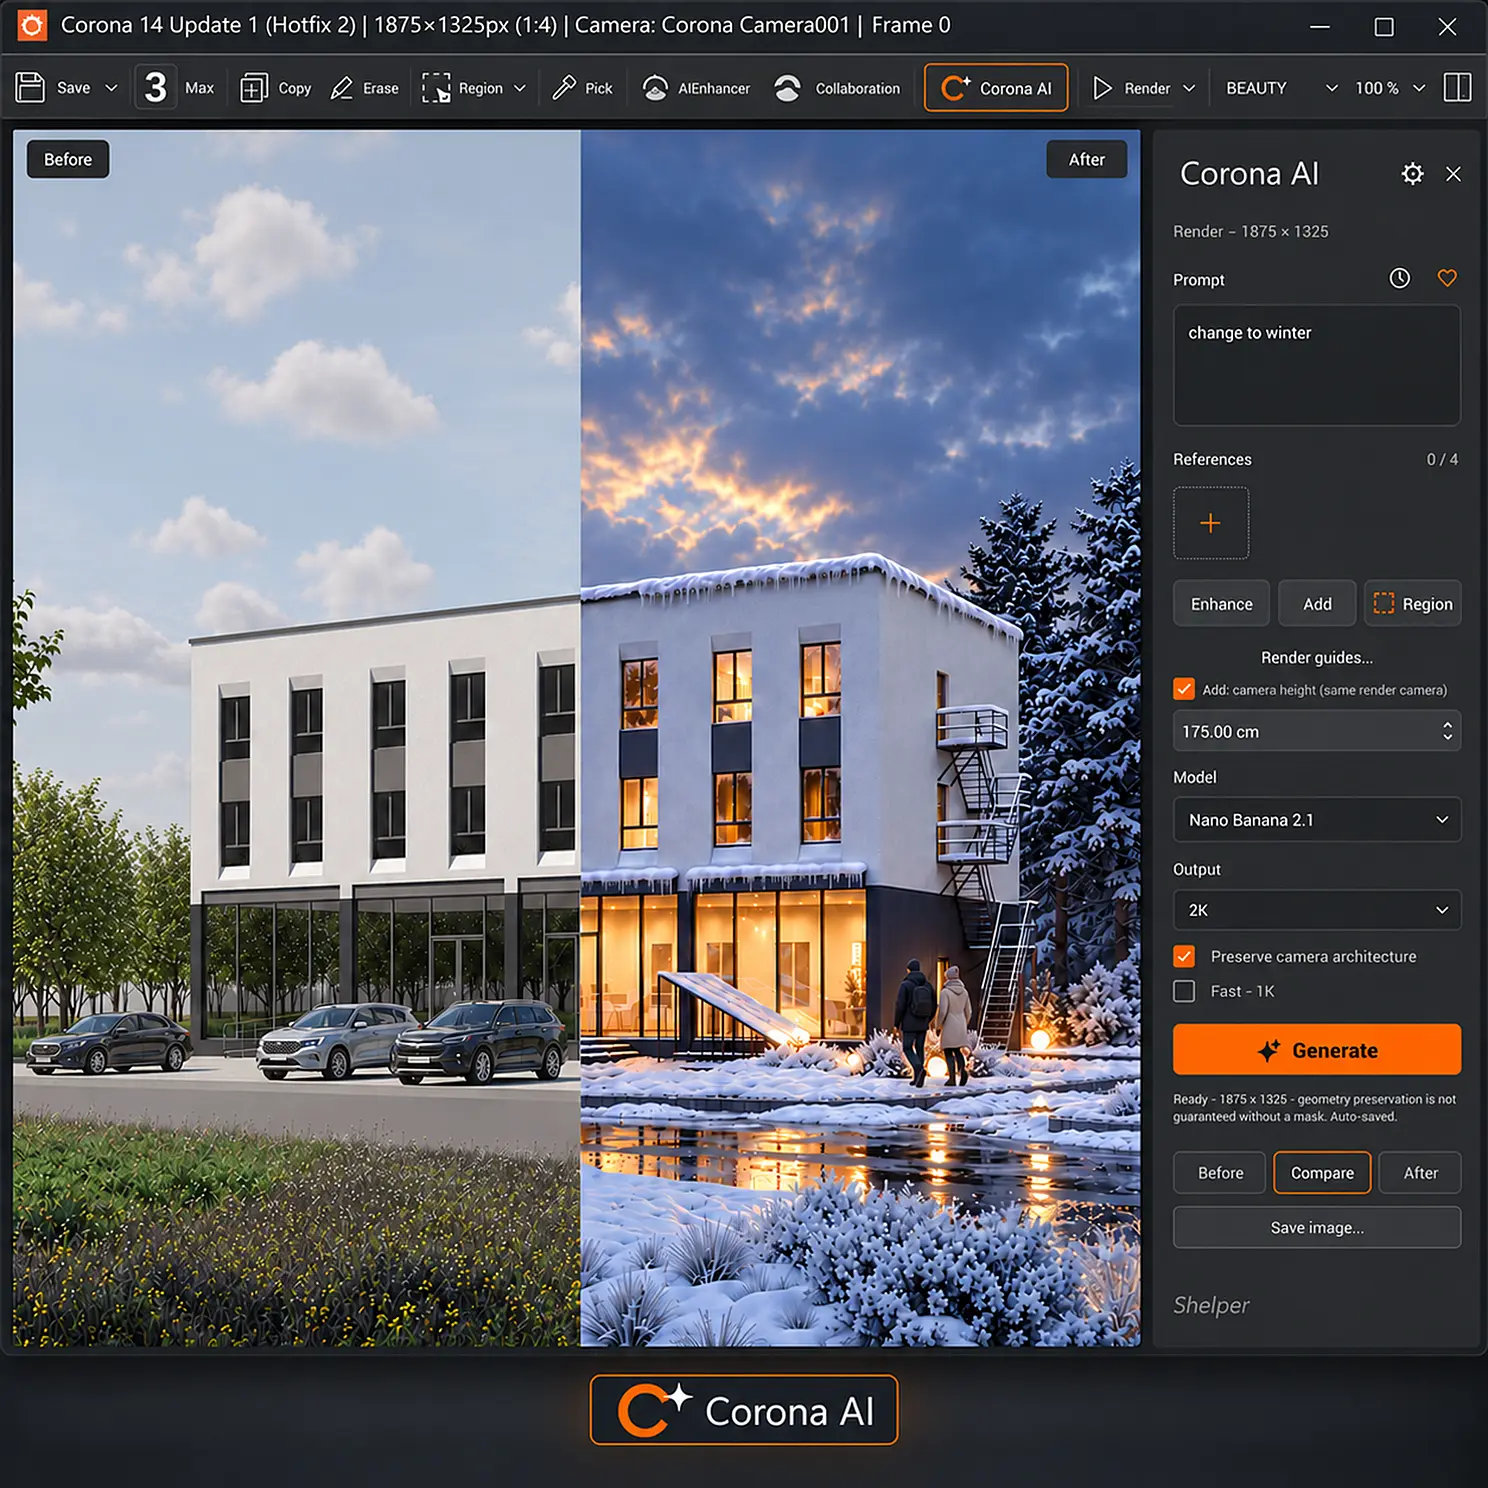Toggle the side panel layout icon
Screen dimensions: 1488x1488
[x=1458, y=88]
